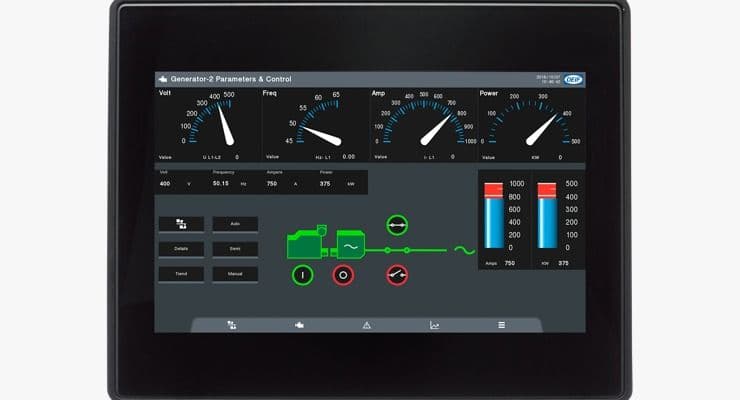
Task: Tap the date and time display
Action: pyautogui.click(x=548, y=79)
